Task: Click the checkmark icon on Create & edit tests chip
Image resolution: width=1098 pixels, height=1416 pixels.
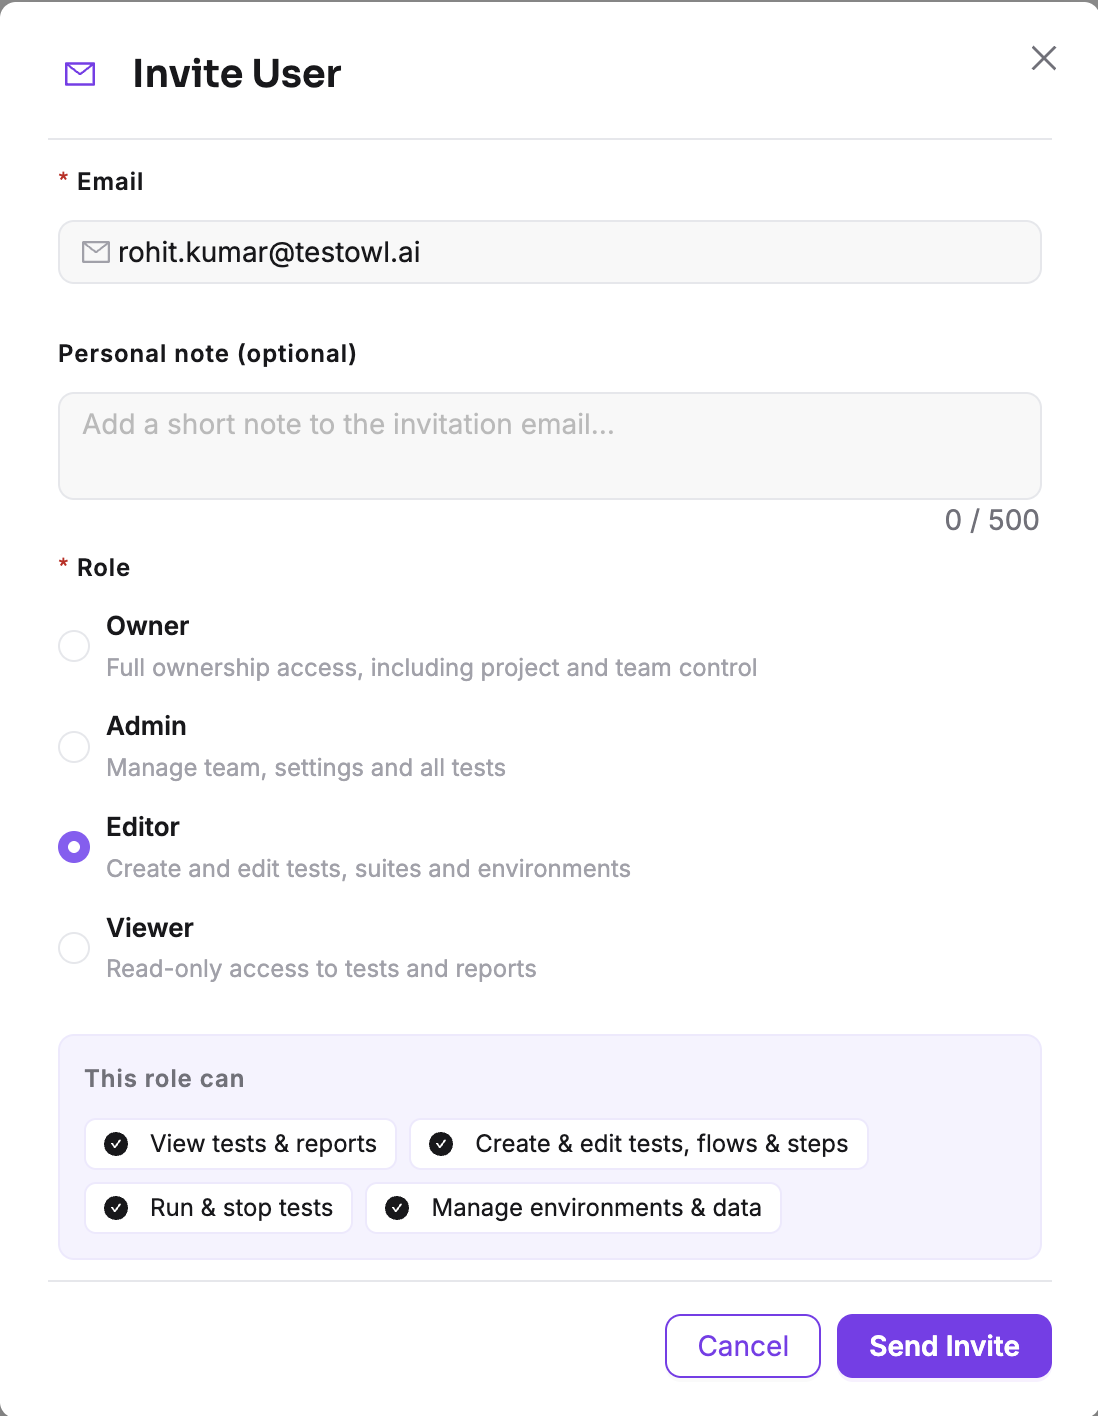Action: coord(441,1144)
